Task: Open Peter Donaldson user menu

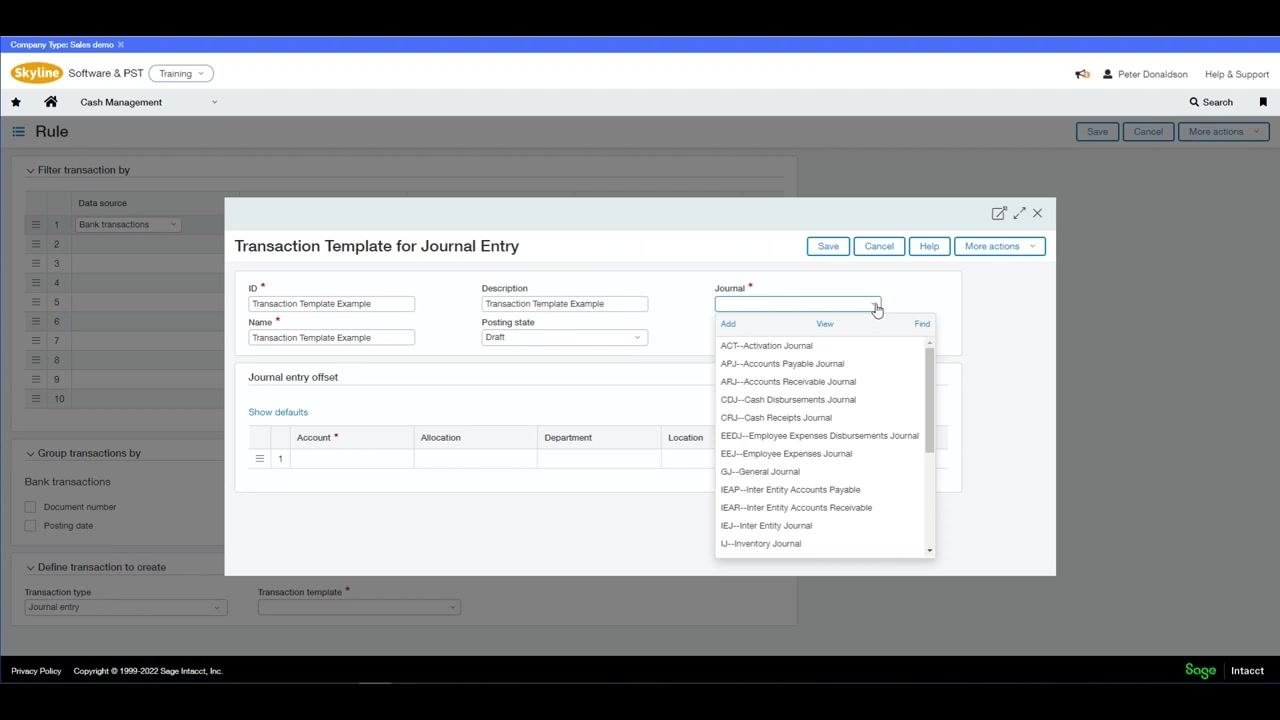Action: [1145, 74]
